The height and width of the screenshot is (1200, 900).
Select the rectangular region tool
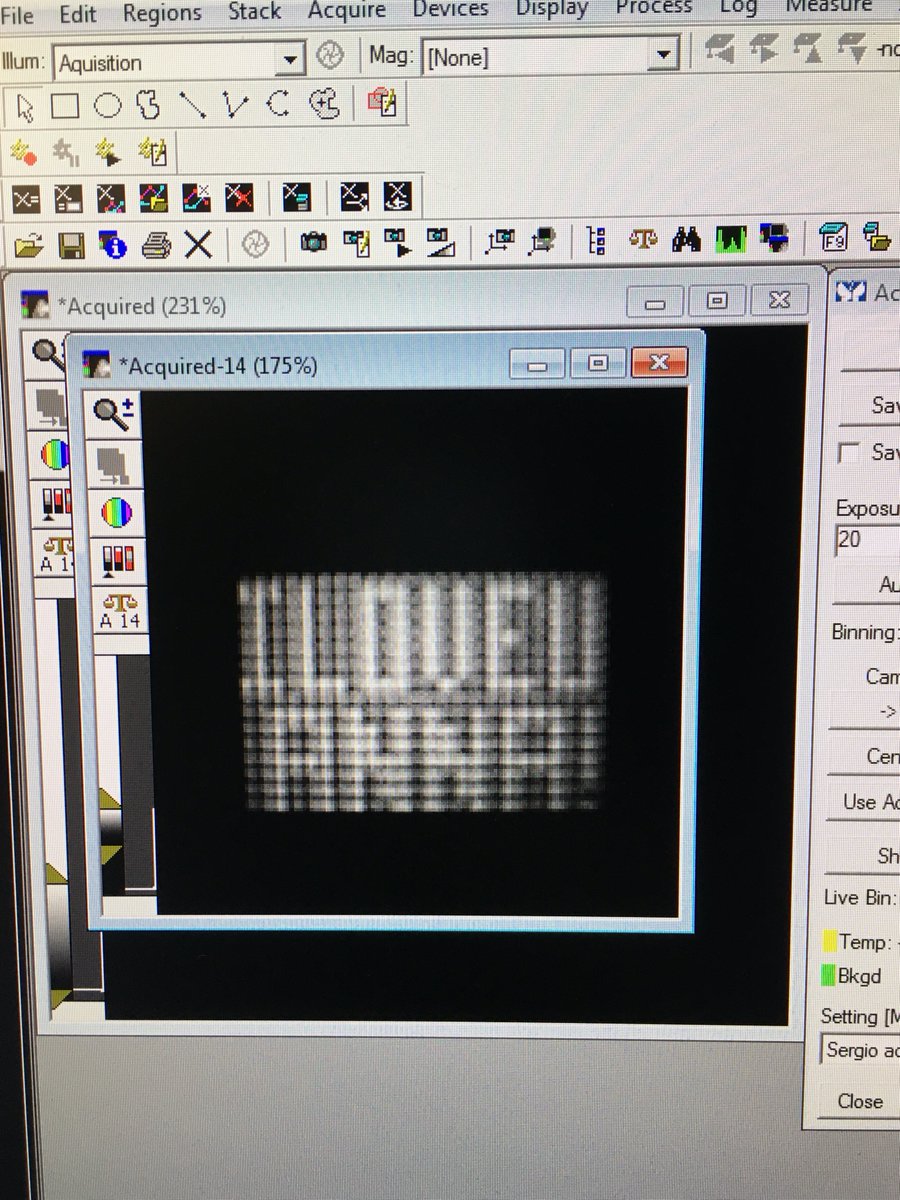coord(65,105)
